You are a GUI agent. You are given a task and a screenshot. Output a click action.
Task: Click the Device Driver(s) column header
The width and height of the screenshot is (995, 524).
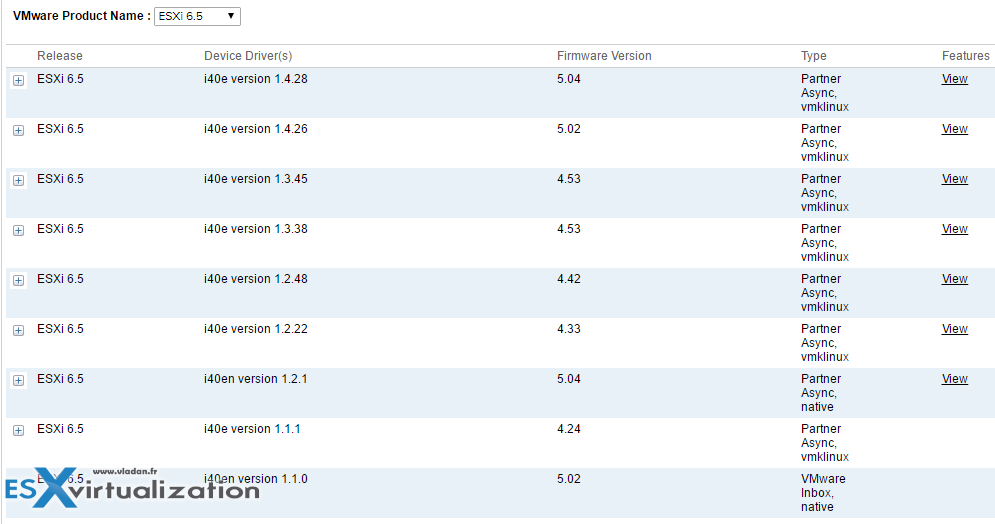click(x=248, y=56)
